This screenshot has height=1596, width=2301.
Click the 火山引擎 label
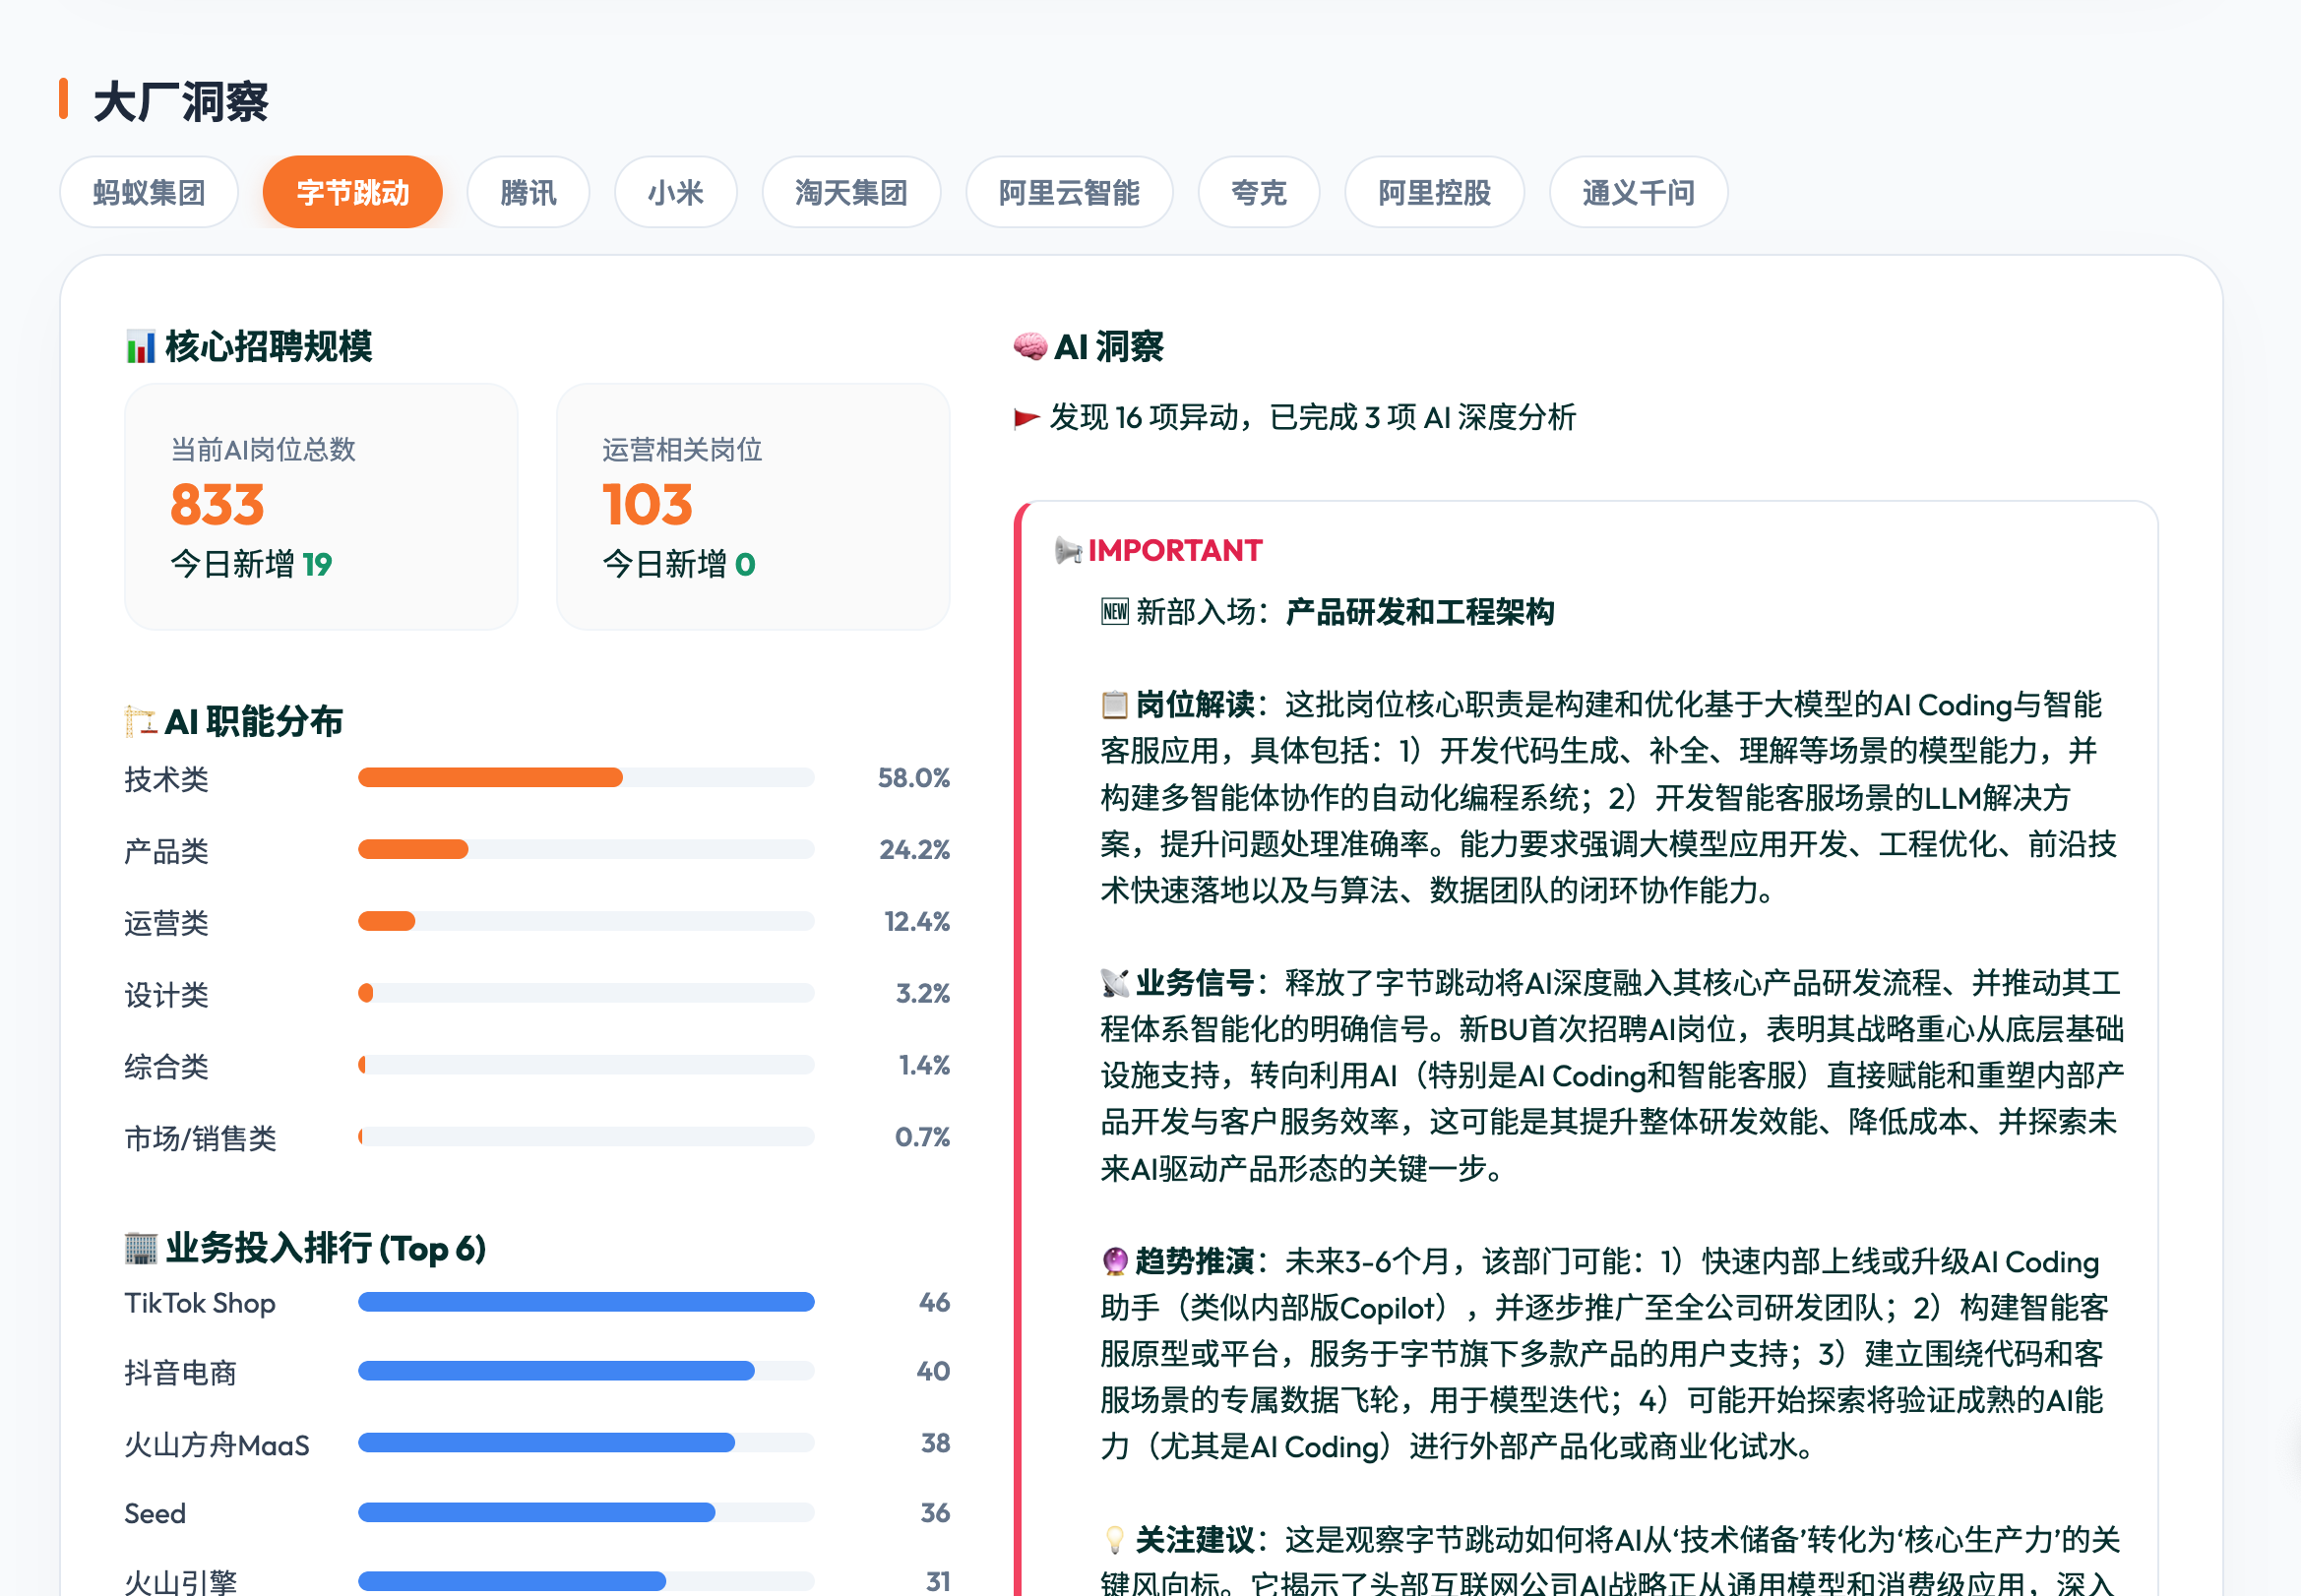[x=181, y=1581]
